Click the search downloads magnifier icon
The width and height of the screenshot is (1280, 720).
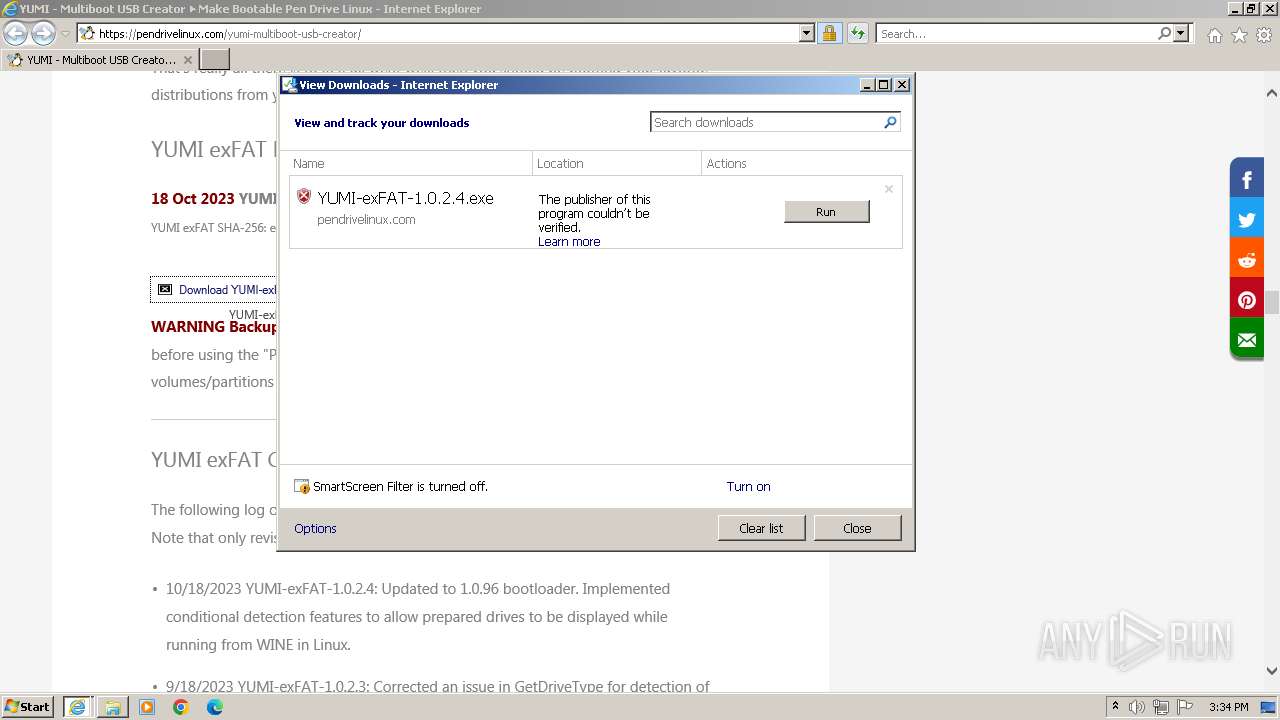click(890, 122)
